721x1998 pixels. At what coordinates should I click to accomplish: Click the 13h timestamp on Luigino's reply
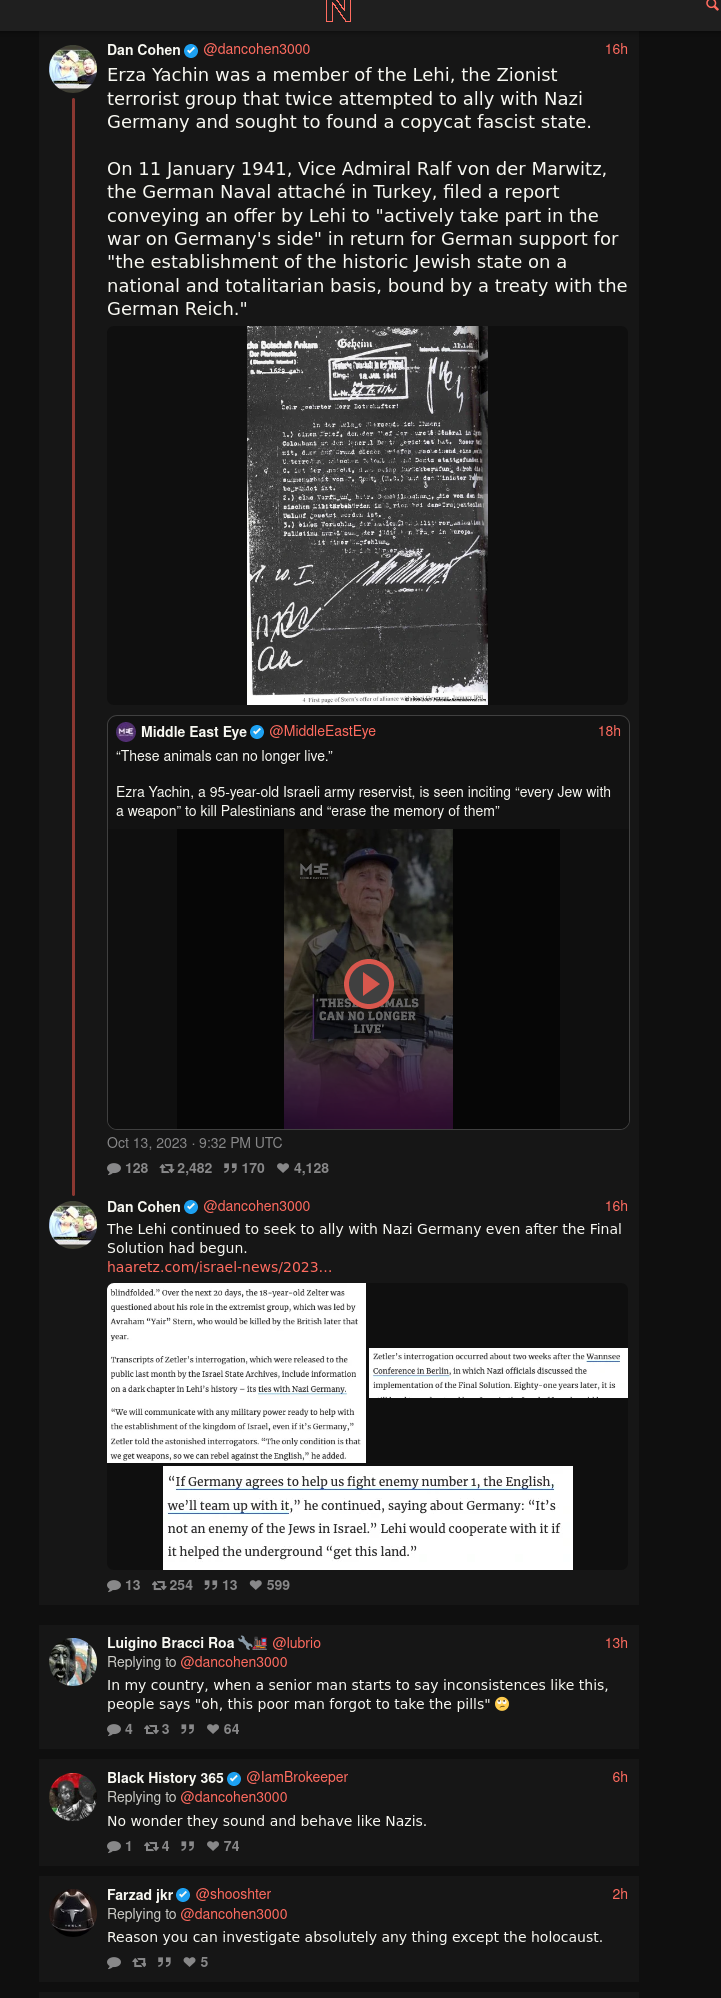tap(616, 1643)
